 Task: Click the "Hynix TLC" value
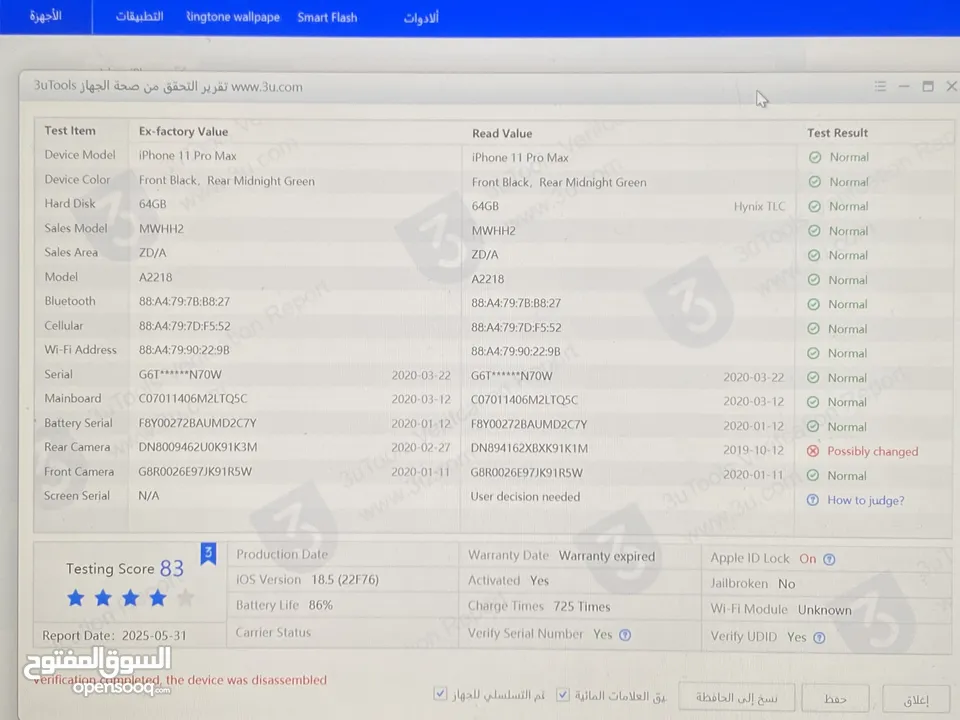point(759,206)
